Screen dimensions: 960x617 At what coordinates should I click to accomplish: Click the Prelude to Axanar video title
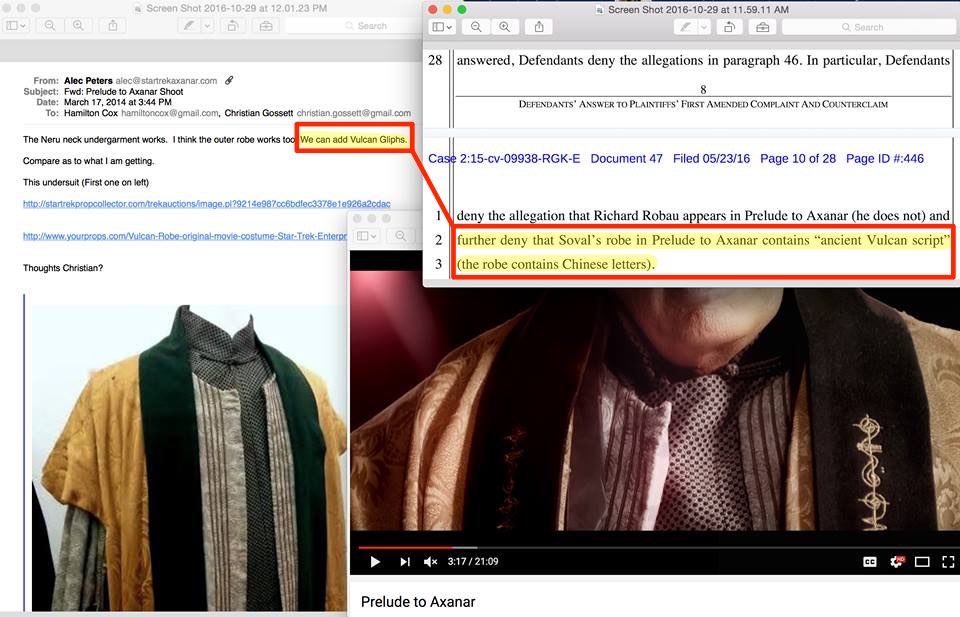418,602
